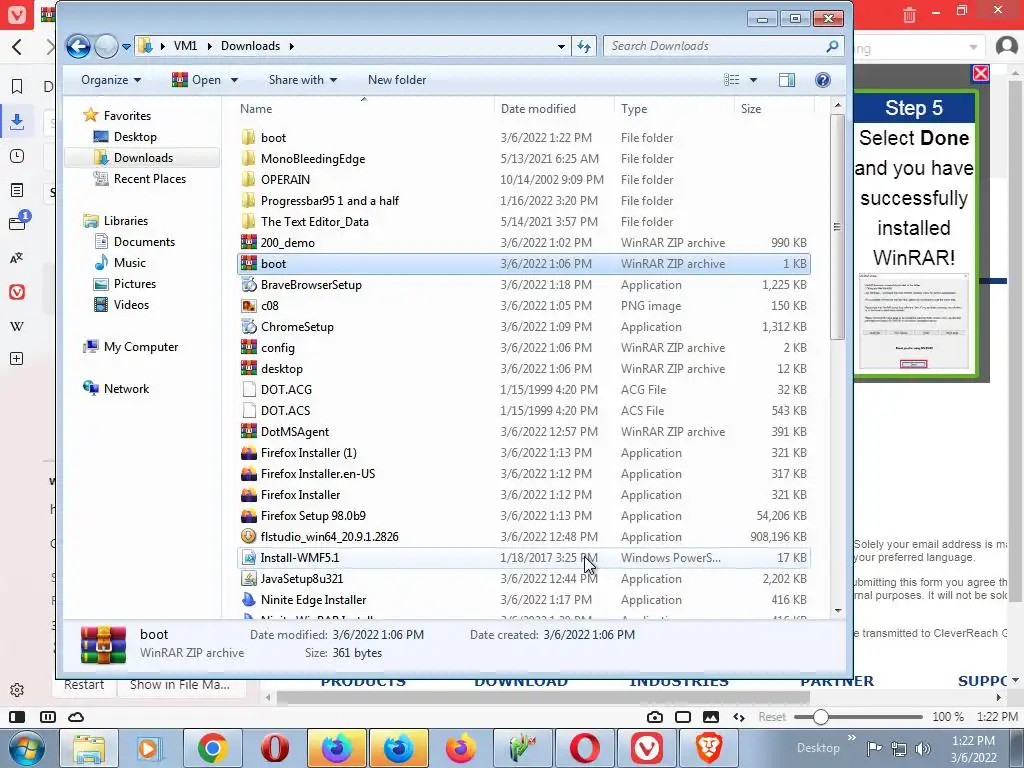Click Open with WinRAR toolbar button
The height and width of the screenshot is (768, 1024).
click(x=197, y=80)
